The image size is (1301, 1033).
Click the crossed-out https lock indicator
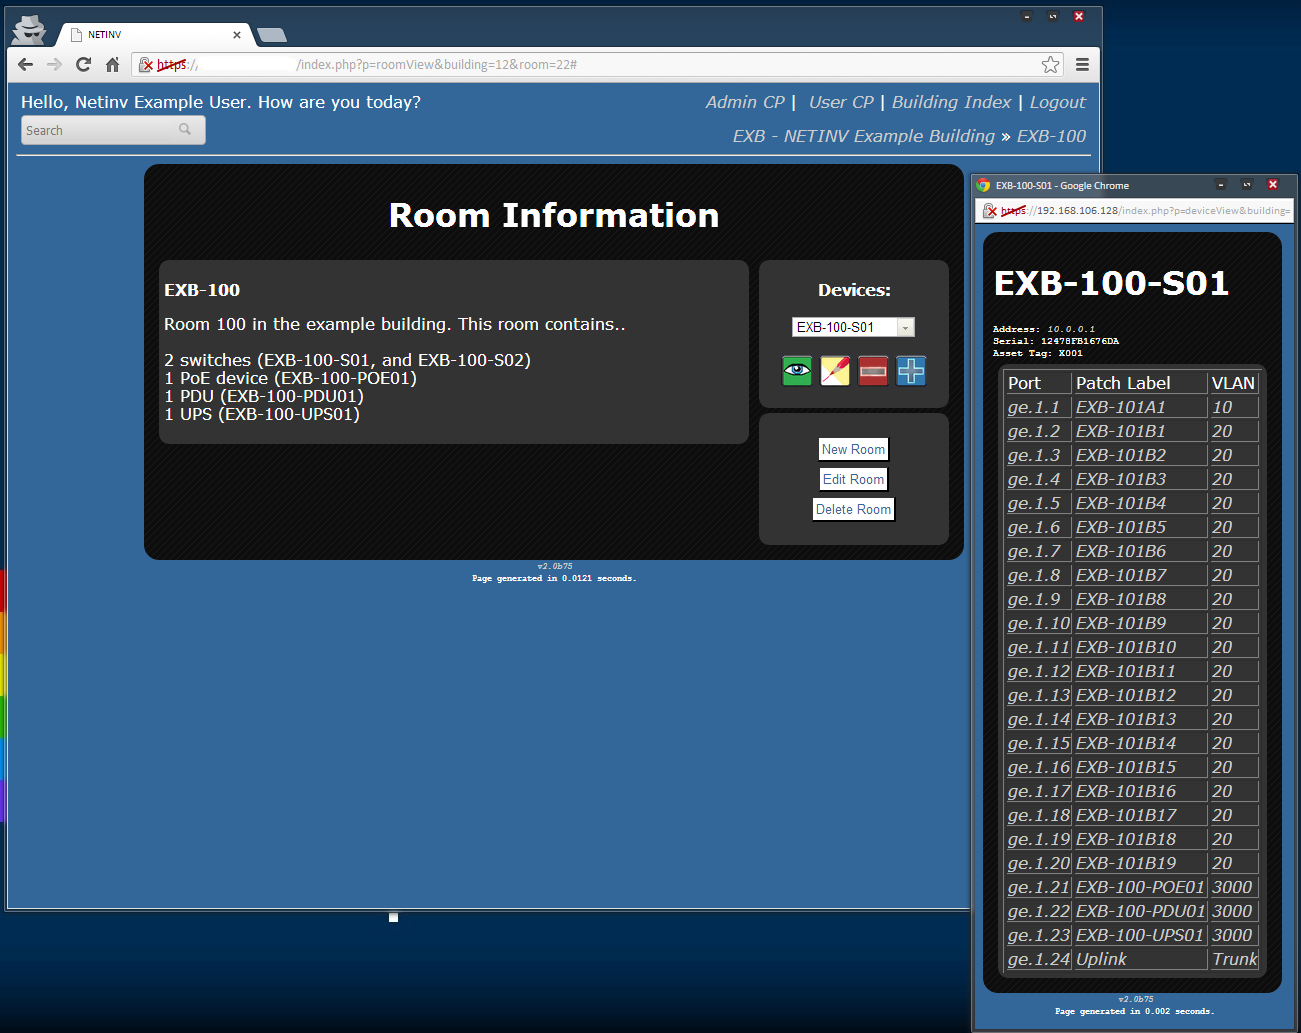(x=145, y=64)
